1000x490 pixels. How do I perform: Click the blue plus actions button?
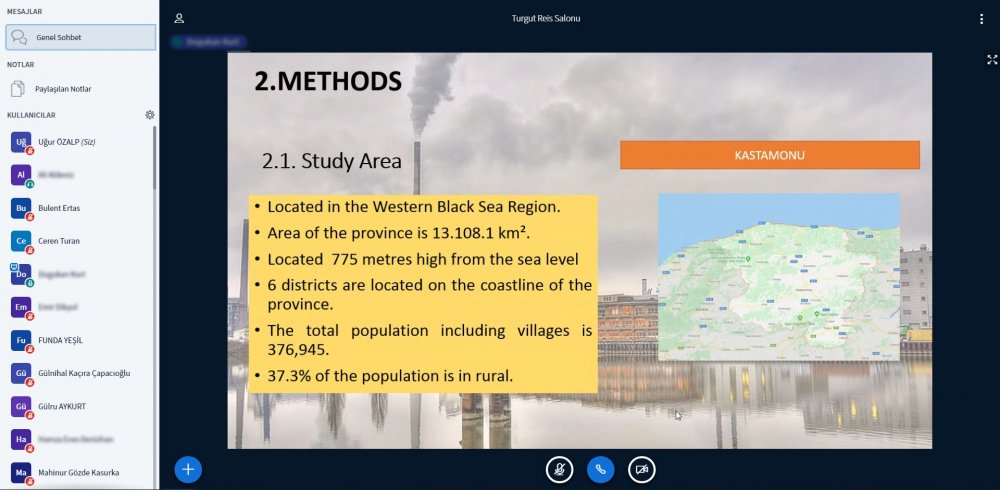pos(188,468)
